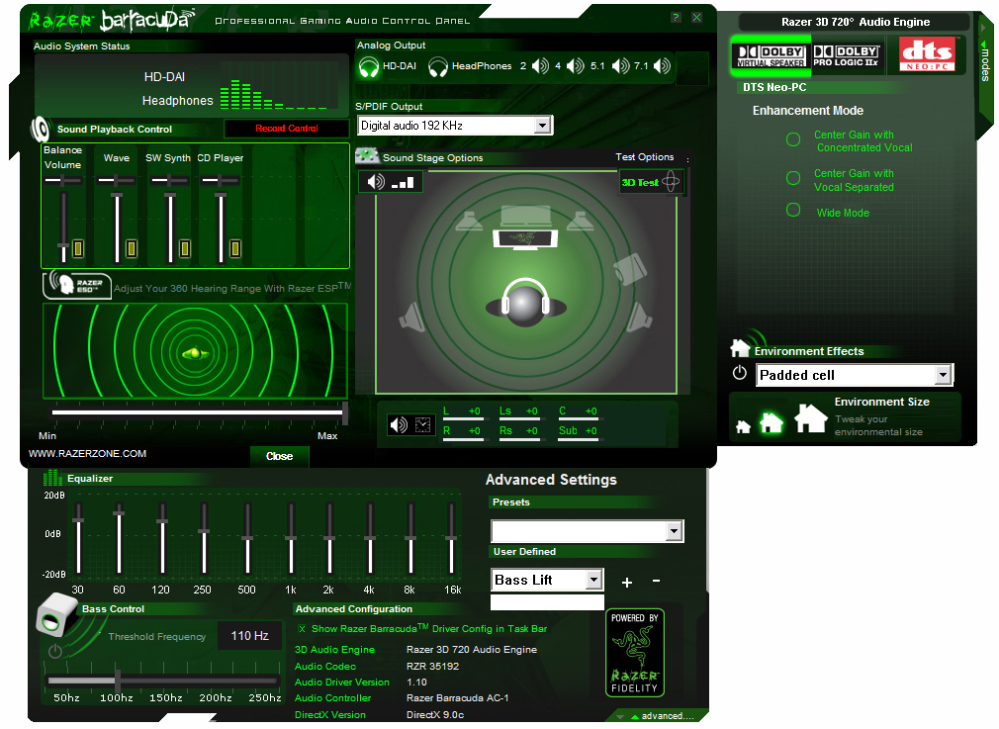This screenshot has width=999, height=729.
Task: Click the green Close button
Action: (x=279, y=456)
